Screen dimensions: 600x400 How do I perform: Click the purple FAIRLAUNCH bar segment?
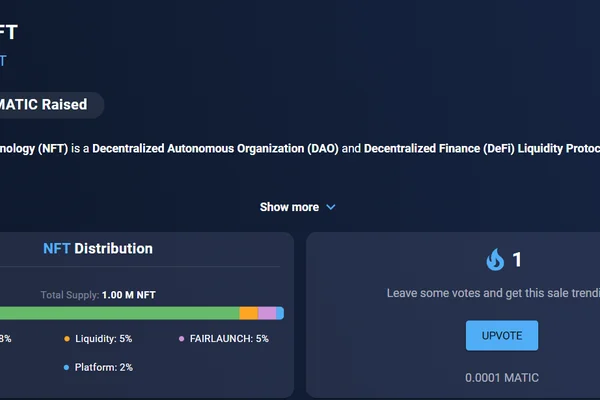pyautogui.click(x=267, y=313)
